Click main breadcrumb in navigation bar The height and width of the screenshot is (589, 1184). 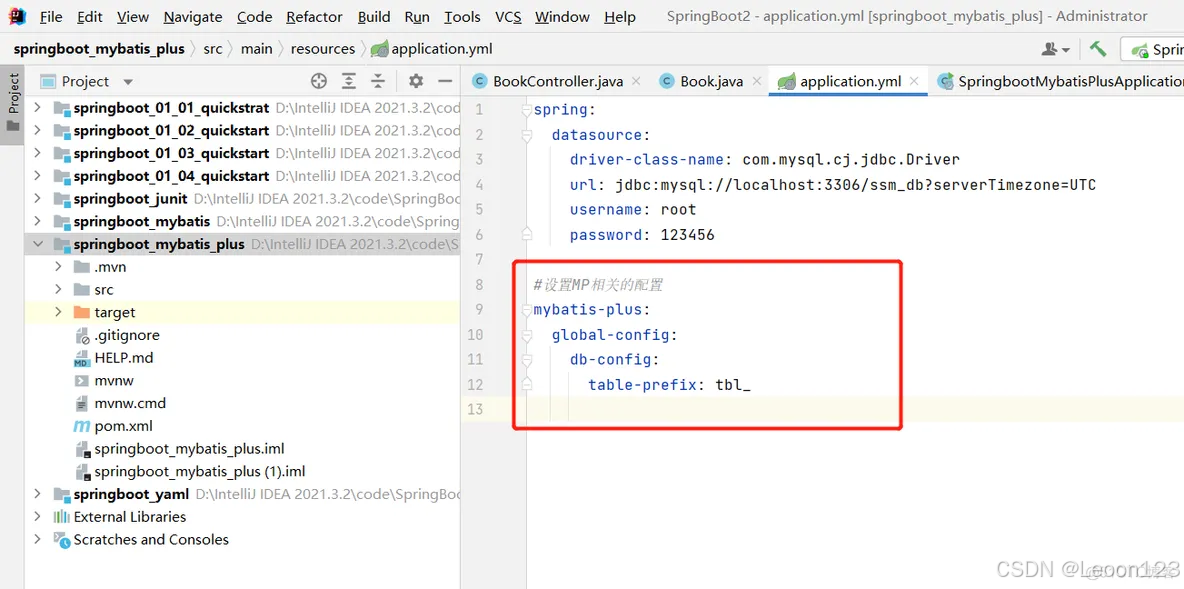pos(257,49)
